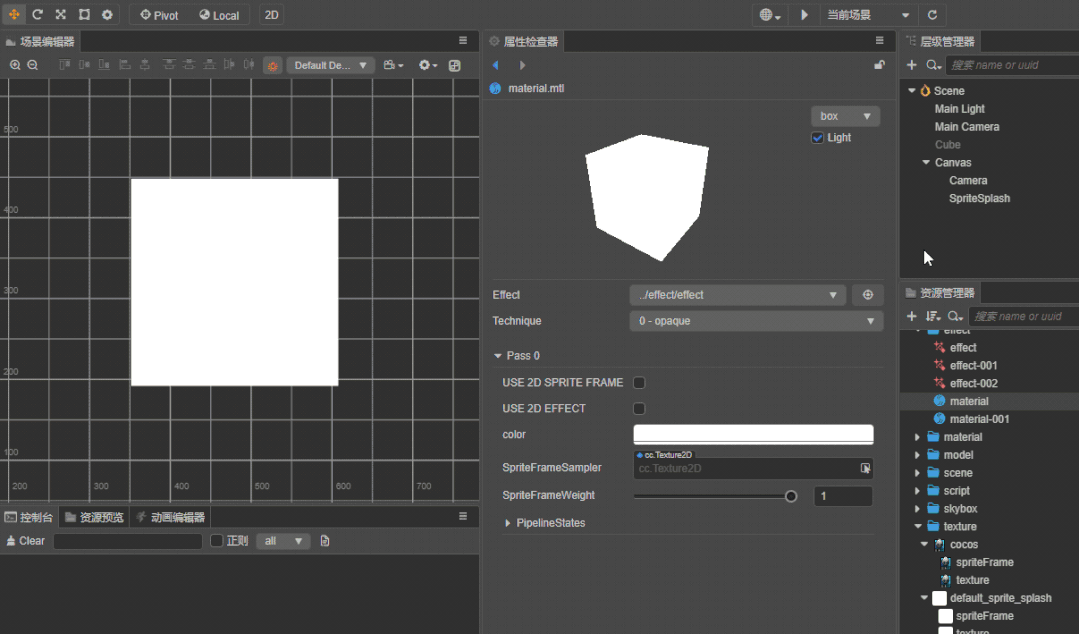Viewport: 1079px width, 634px height.
Task: Select the Scale transform tool
Action: coord(61,14)
